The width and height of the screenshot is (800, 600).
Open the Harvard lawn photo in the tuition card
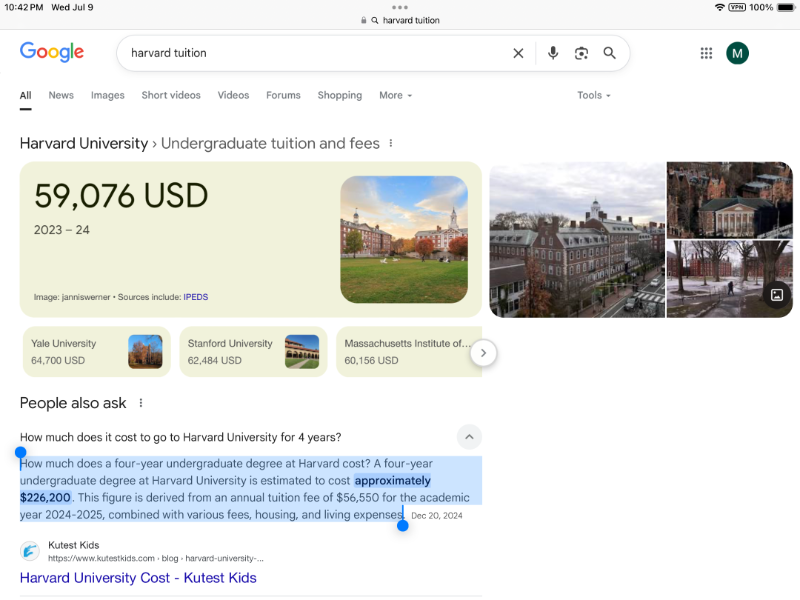(404, 240)
